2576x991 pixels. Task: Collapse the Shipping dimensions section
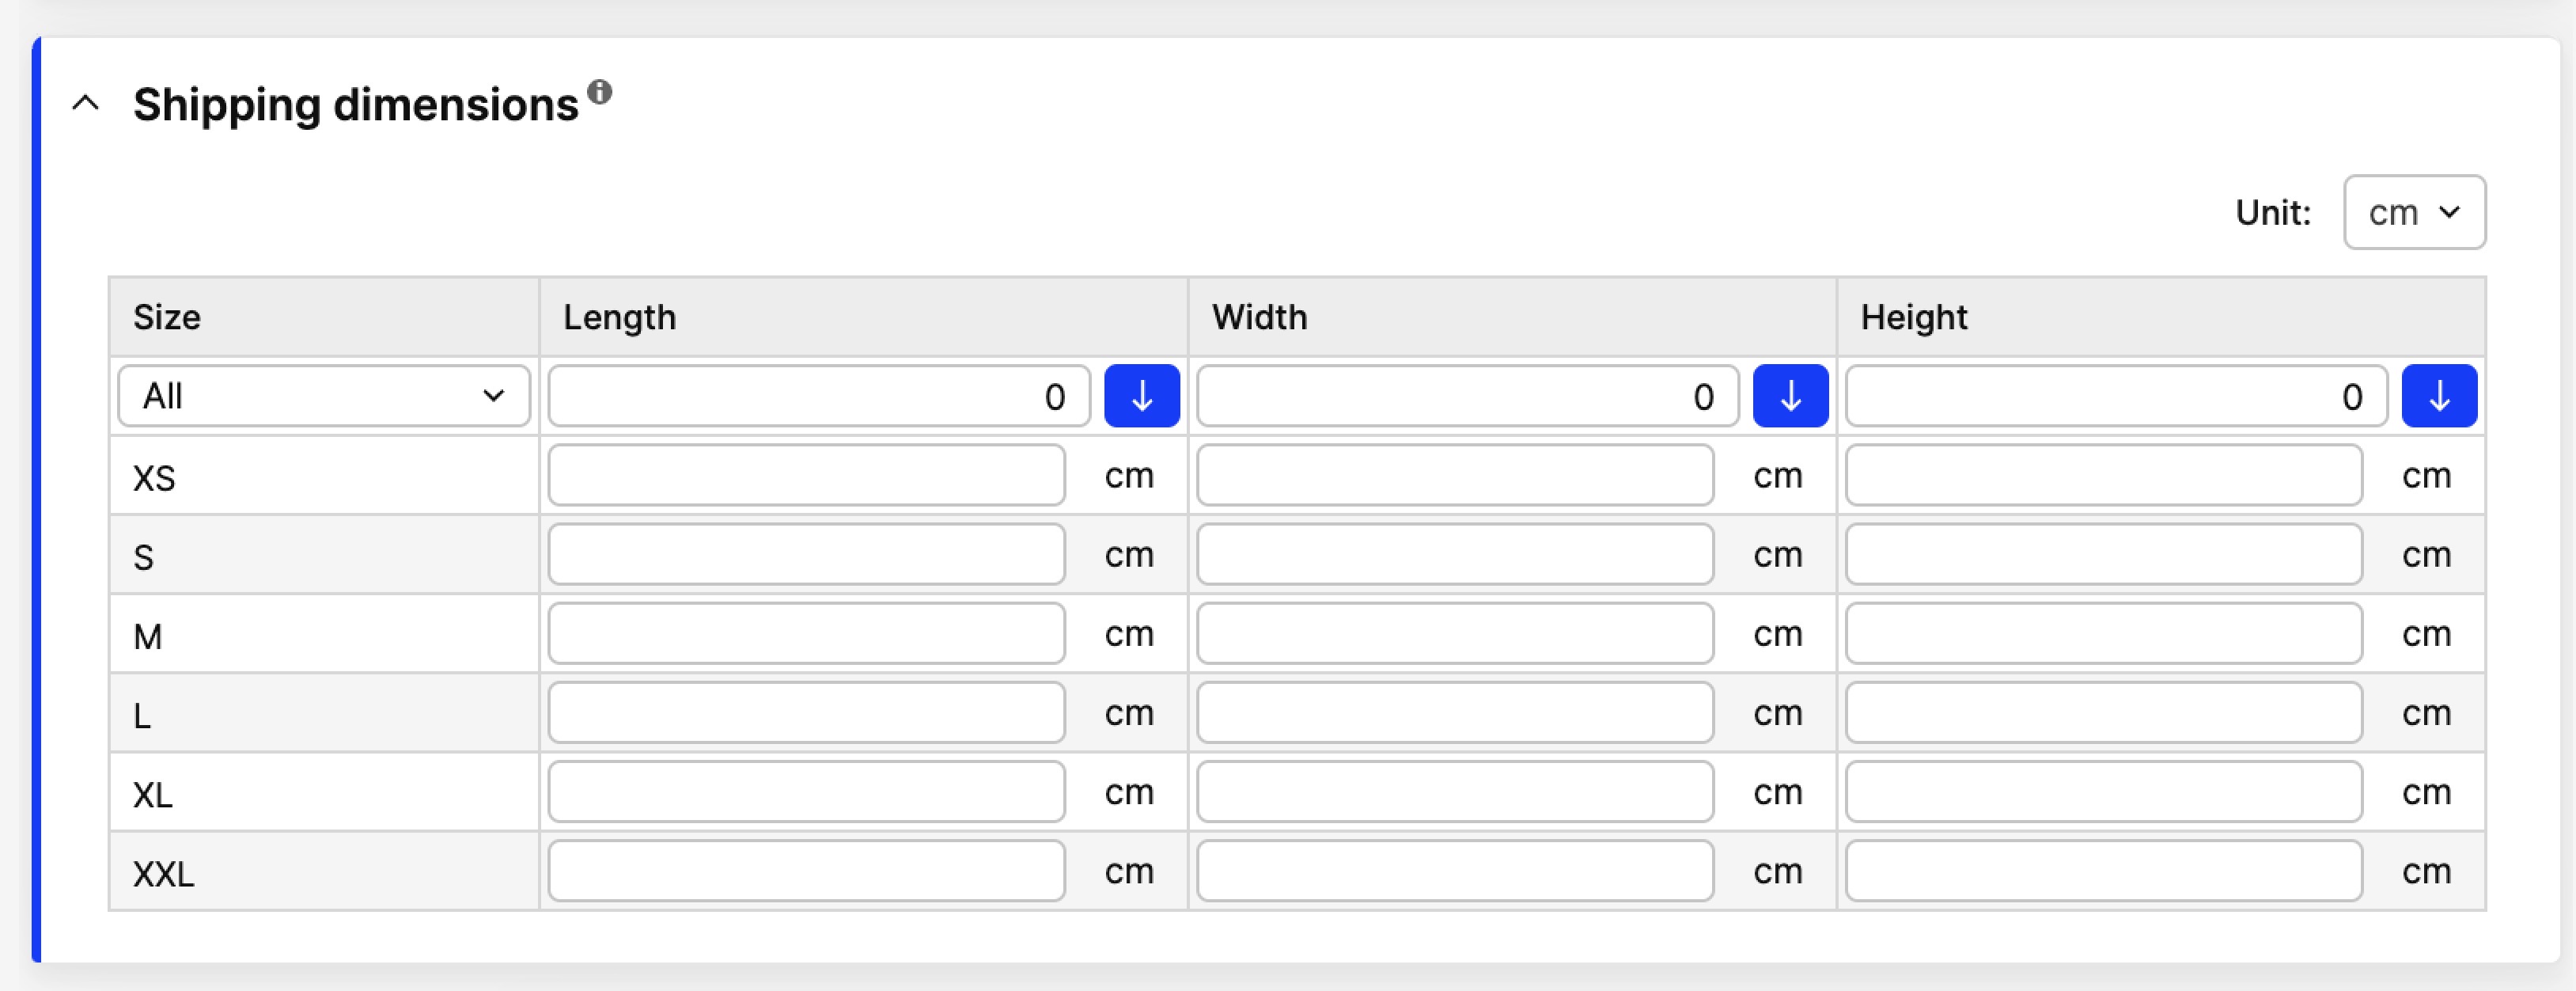click(x=86, y=103)
